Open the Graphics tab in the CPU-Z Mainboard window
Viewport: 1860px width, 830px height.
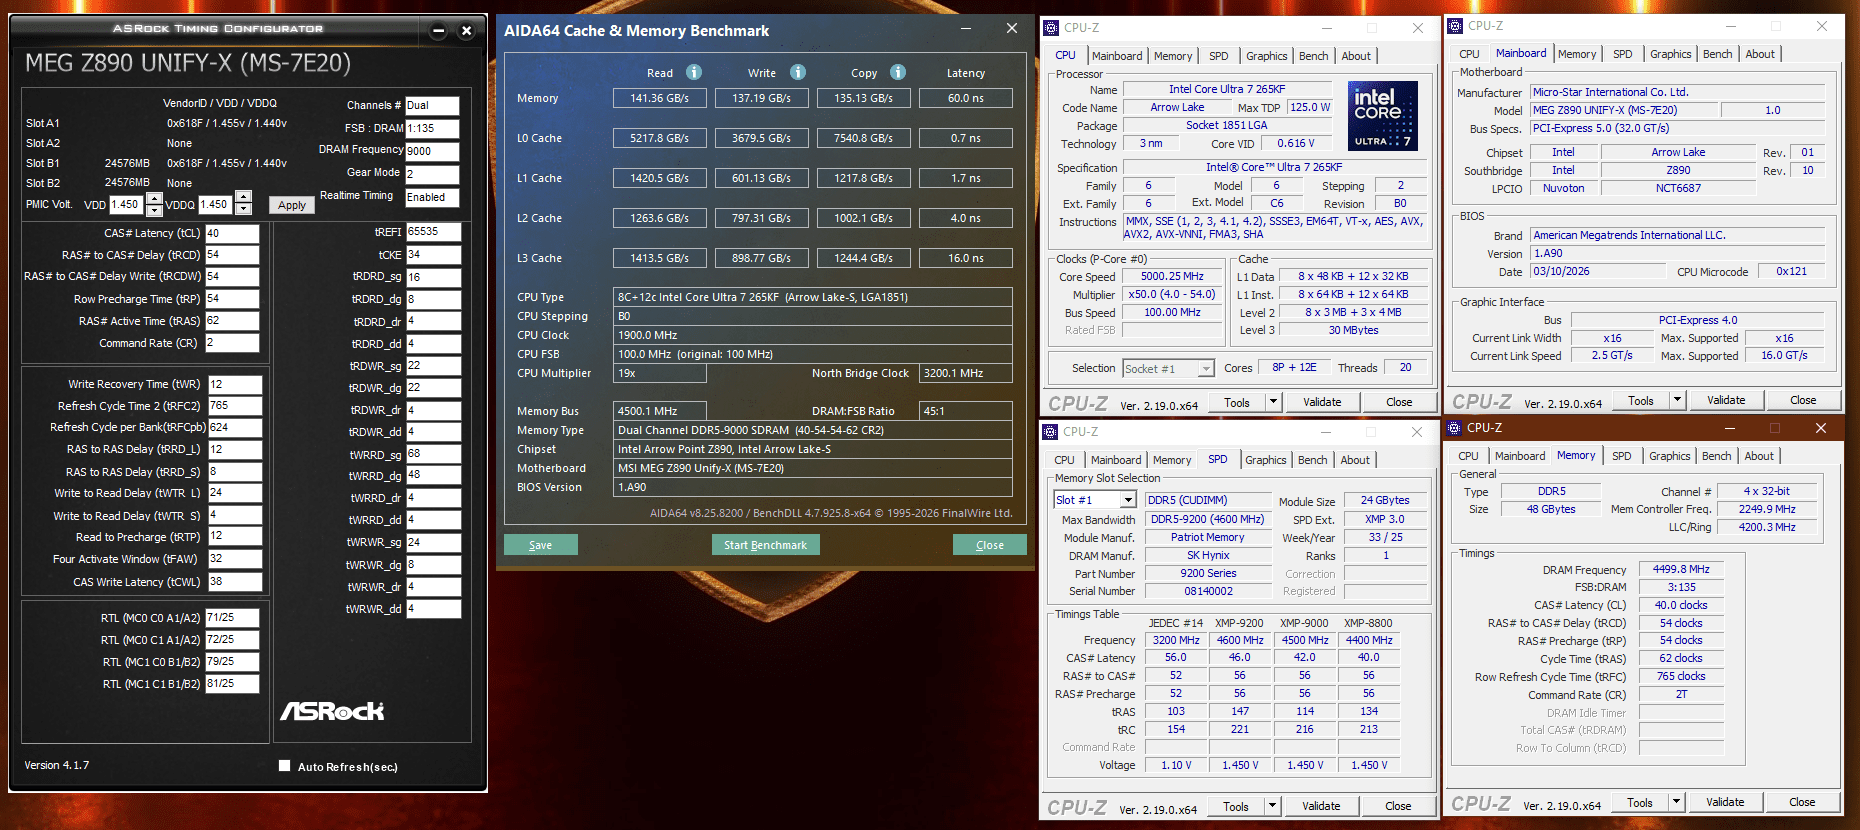[x=1671, y=54]
